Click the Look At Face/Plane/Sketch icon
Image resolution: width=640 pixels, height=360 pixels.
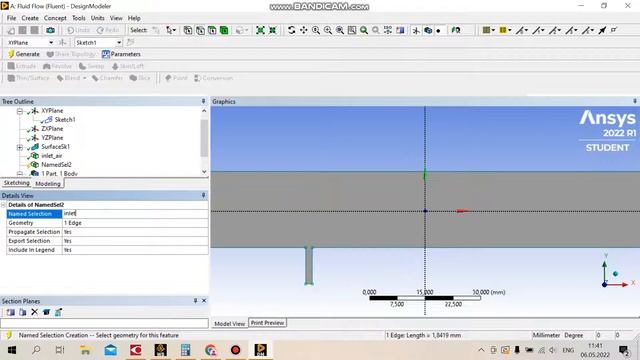coord(456,30)
